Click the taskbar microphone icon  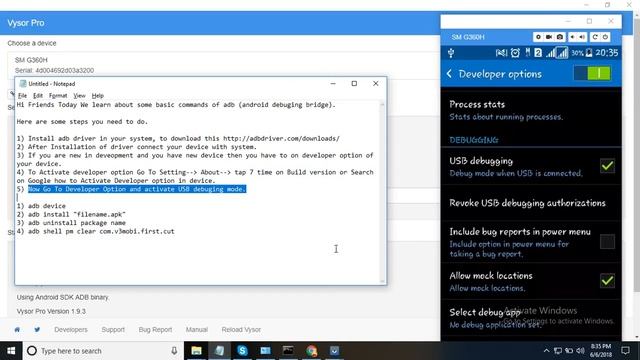coord(174,351)
